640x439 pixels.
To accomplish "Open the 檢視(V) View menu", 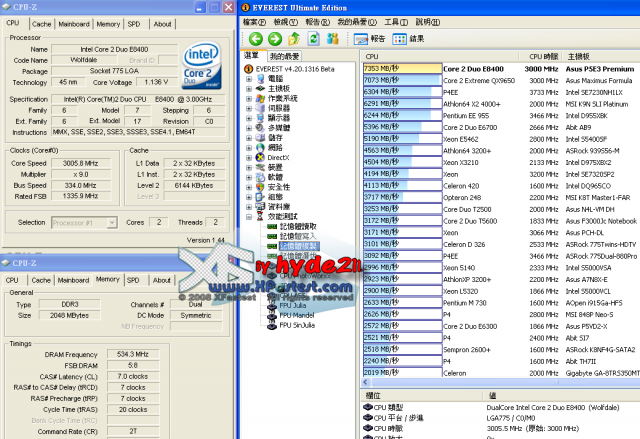I will coord(286,22).
